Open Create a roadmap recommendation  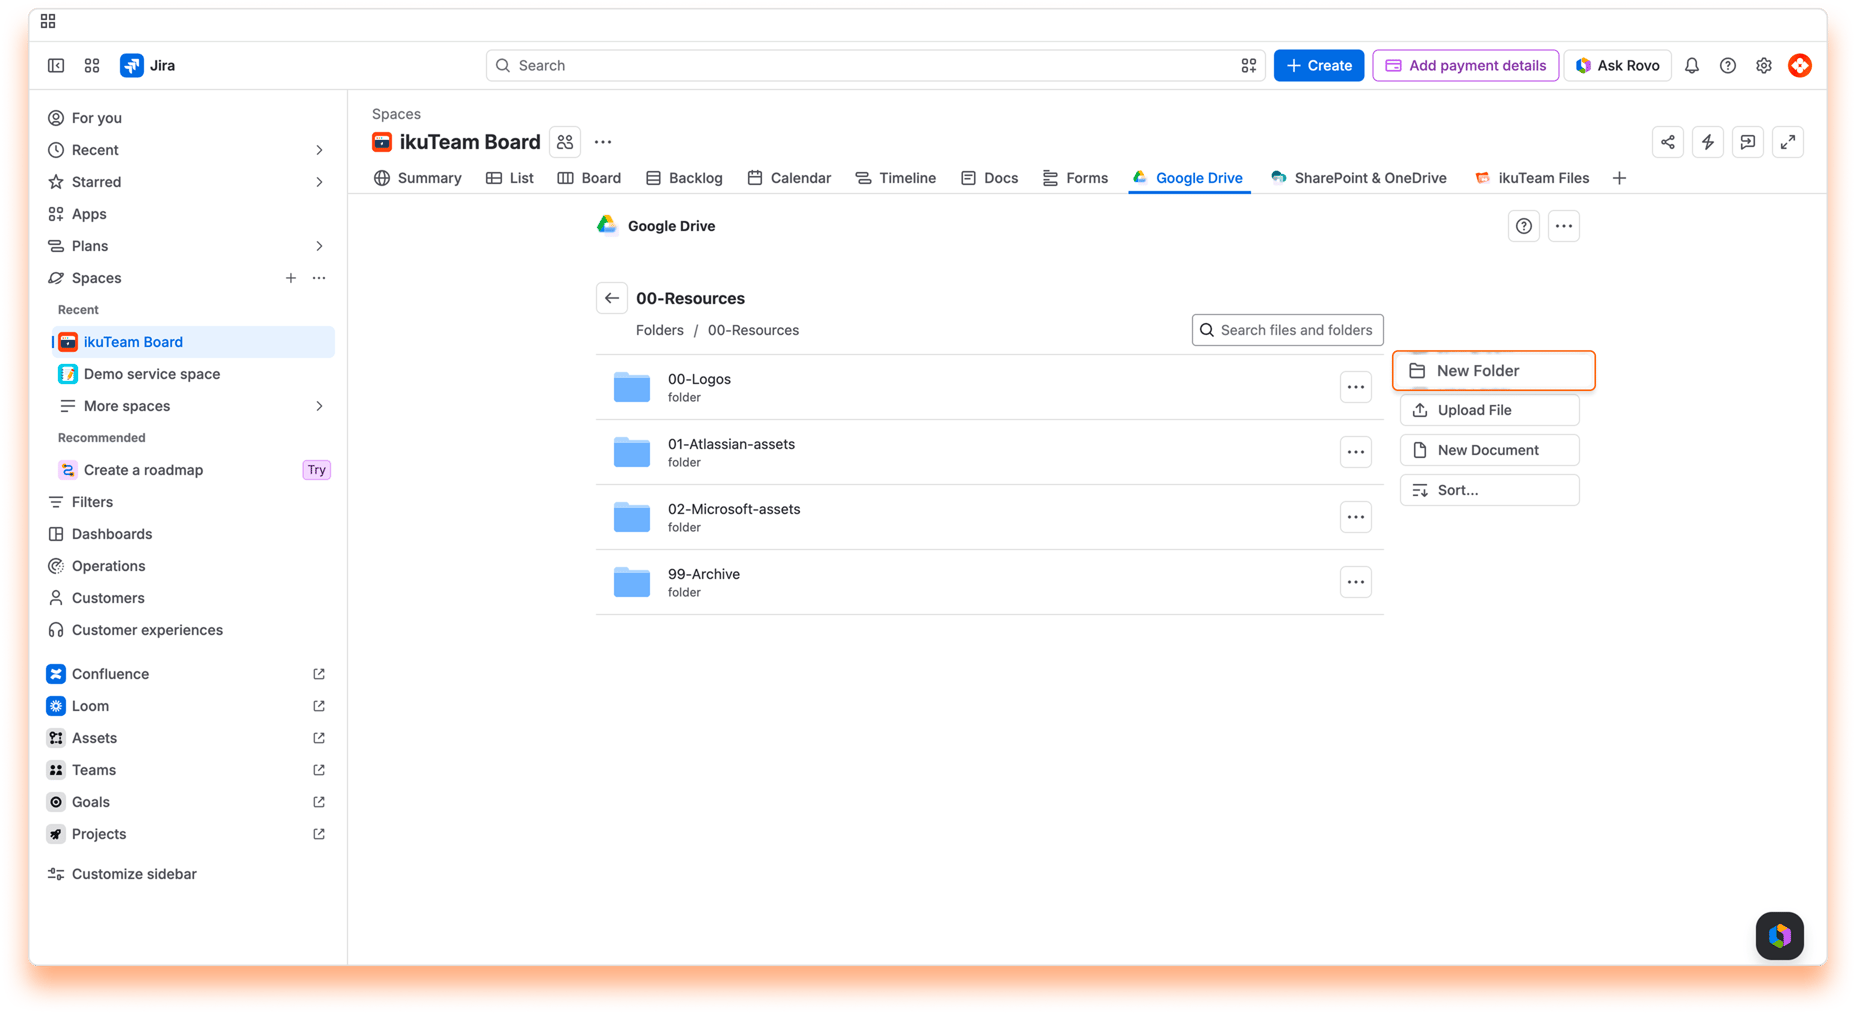pyautogui.click(x=193, y=470)
